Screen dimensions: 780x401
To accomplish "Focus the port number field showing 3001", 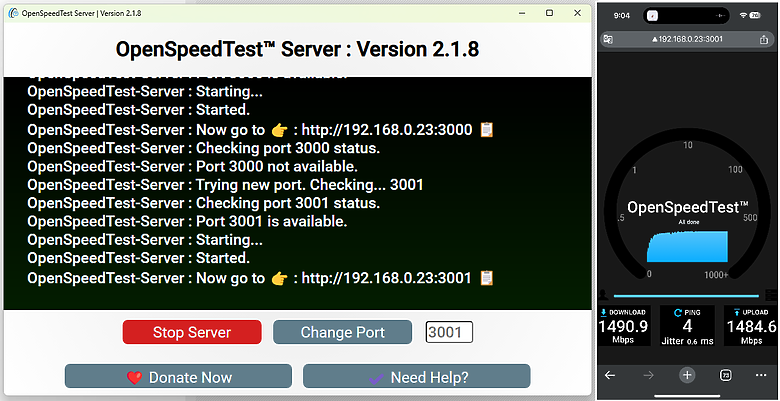I will 449,332.
